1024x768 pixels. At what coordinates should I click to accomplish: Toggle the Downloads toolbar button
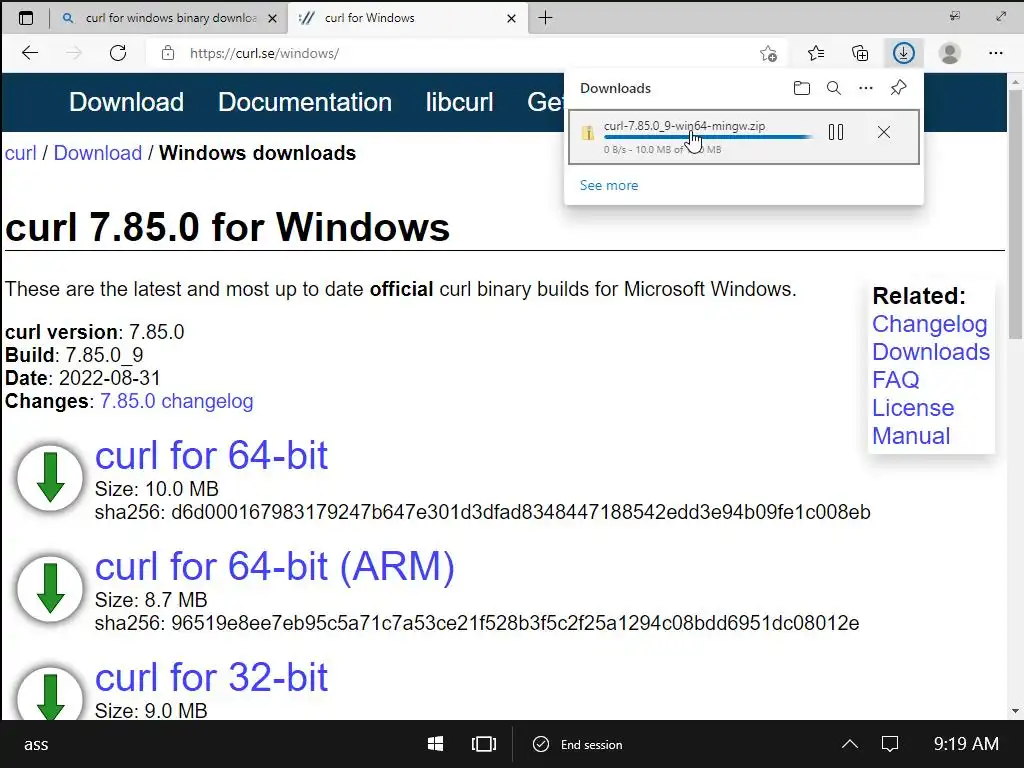click(x=904, y=53)
